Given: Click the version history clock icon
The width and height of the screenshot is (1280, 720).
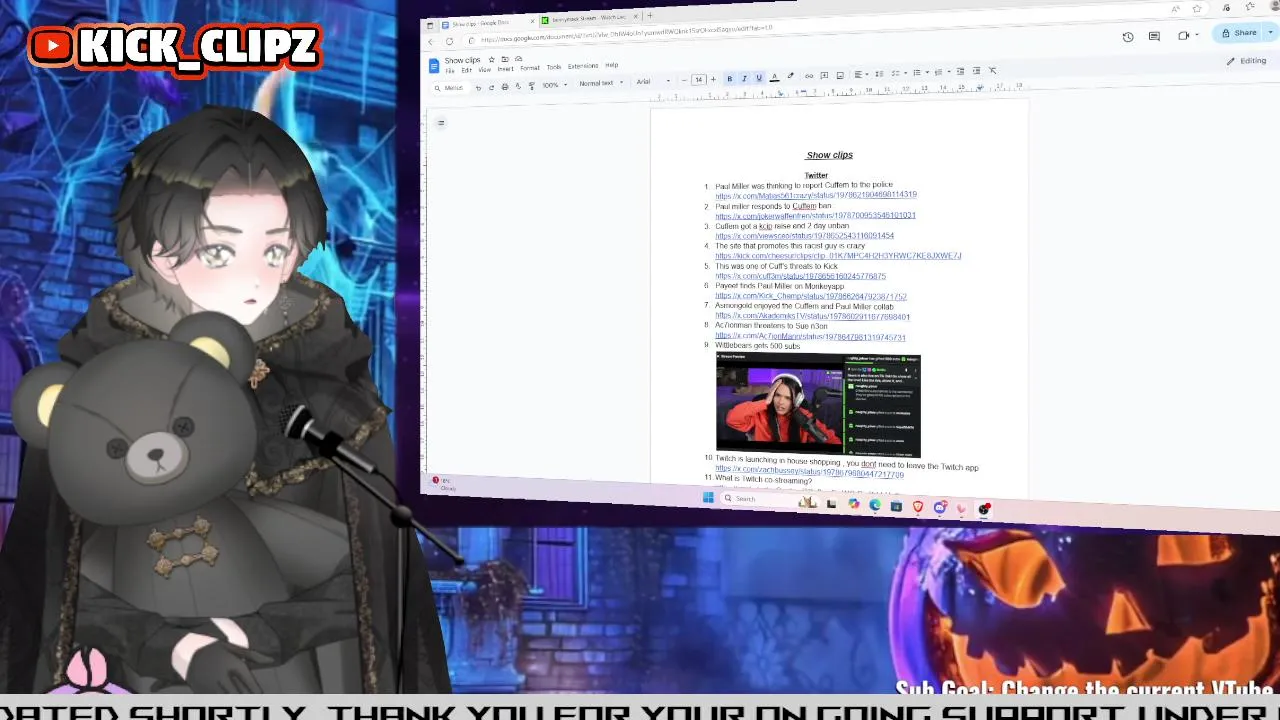Looking at the screenshot, I should point(1128,37).
